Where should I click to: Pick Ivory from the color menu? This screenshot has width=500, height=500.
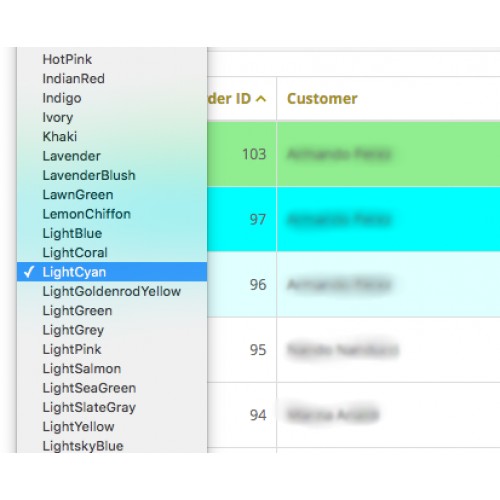click(112, 117)
